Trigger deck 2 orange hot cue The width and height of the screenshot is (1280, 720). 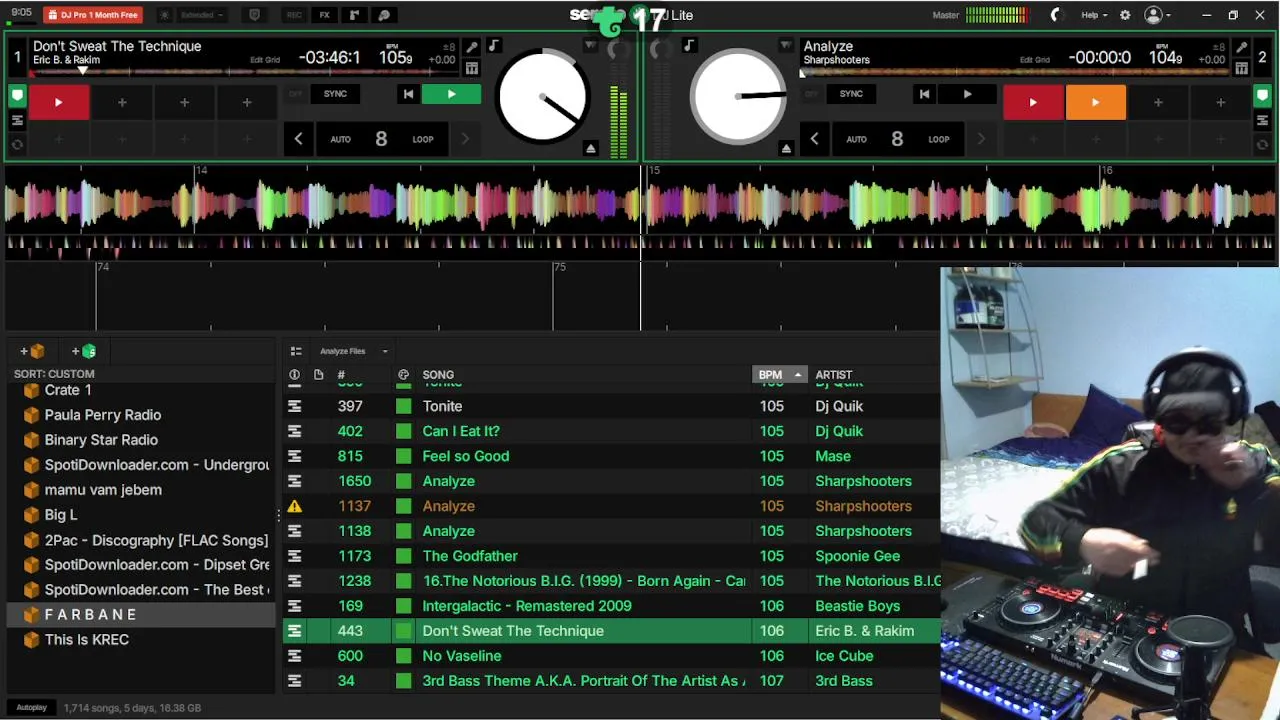point(1095,102)
